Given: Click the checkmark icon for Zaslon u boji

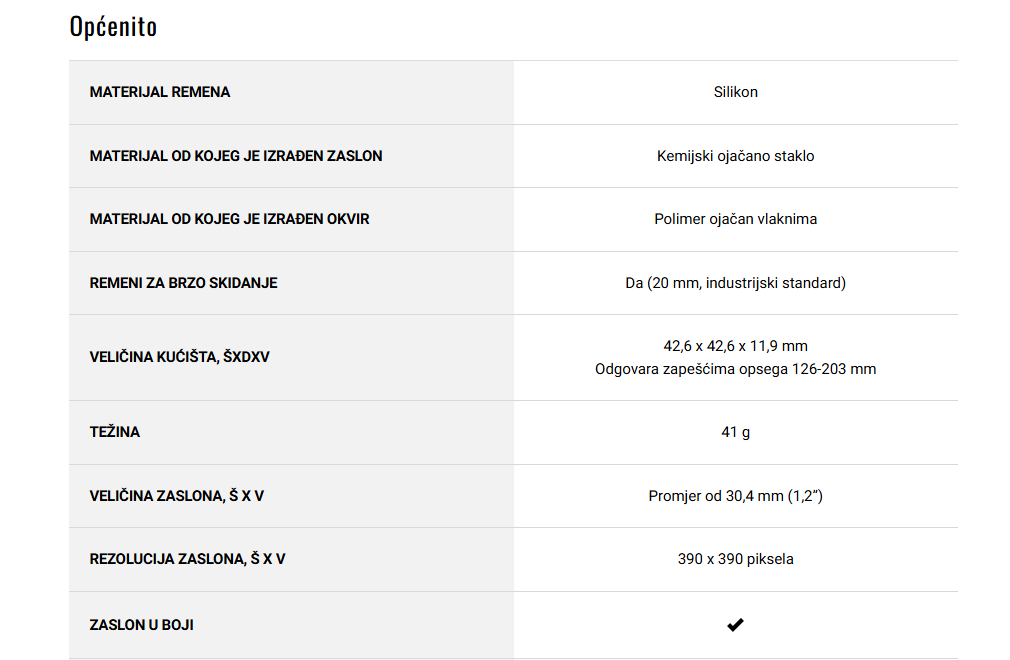Looking at the screenshot, I should coord(735,625).
